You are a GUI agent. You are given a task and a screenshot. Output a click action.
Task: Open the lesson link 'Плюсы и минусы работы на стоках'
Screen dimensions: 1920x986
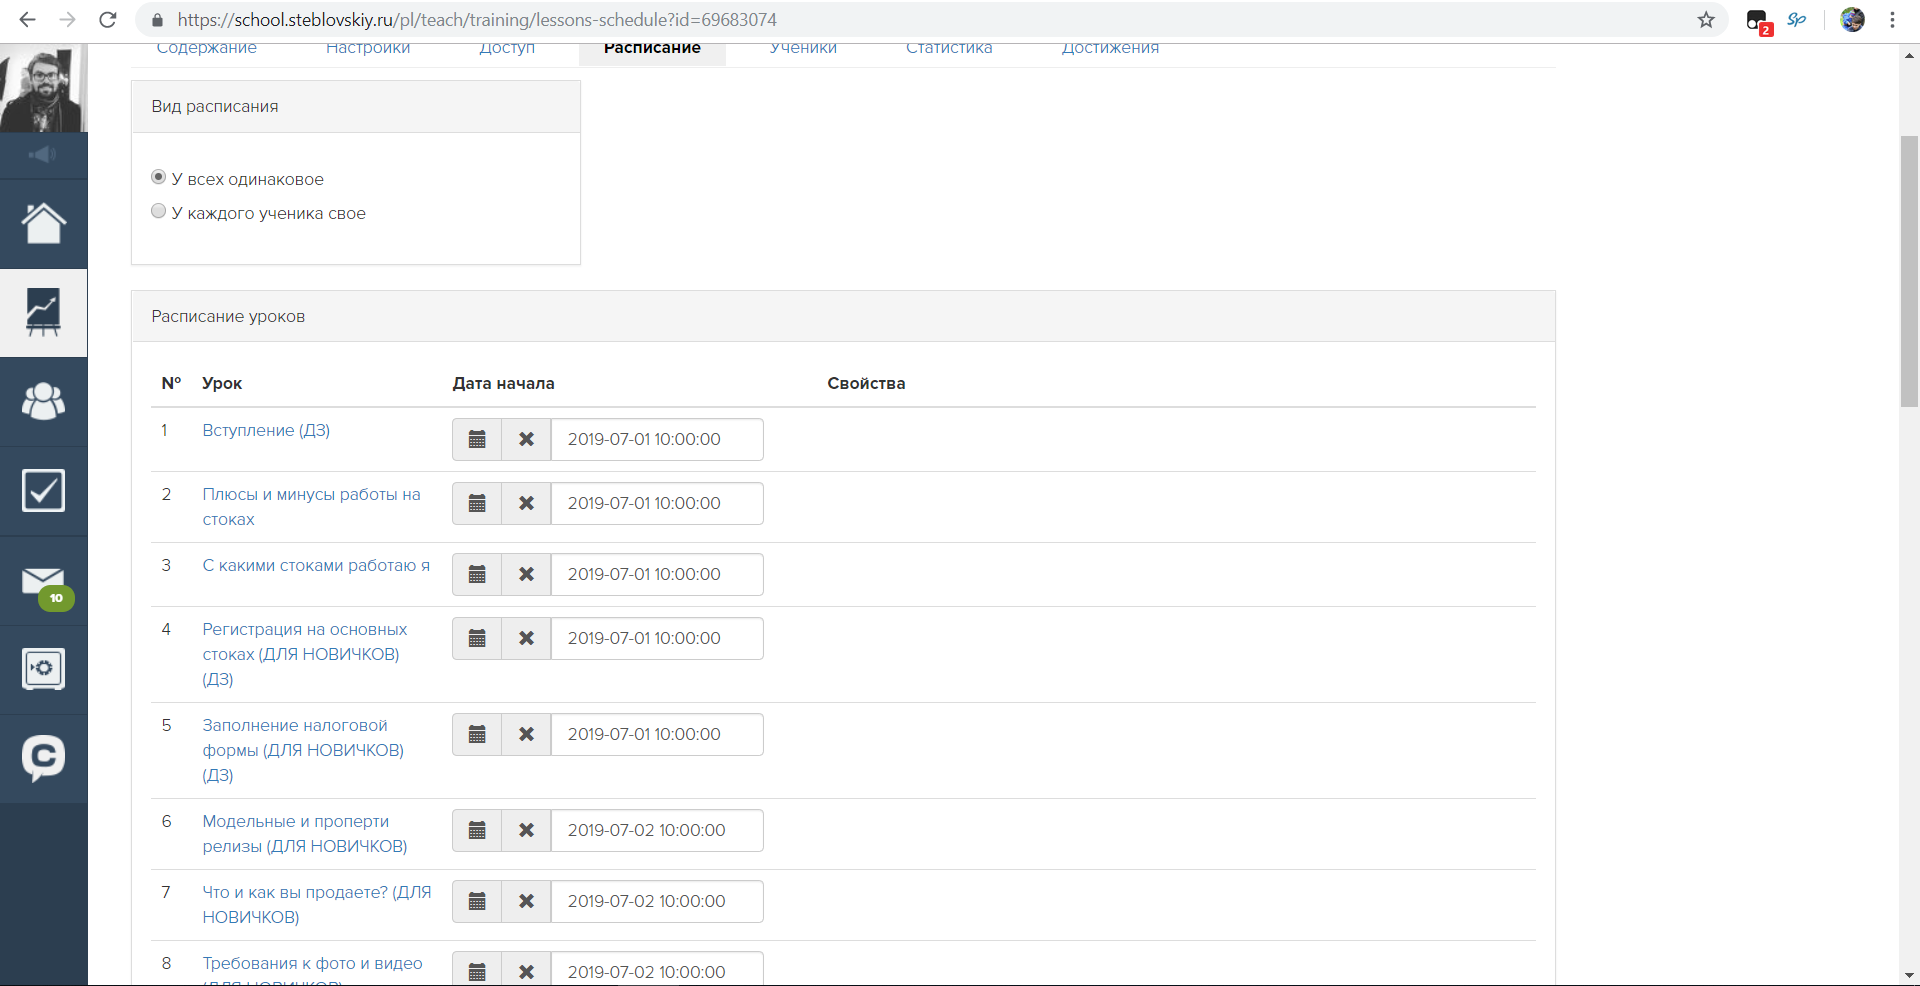point(311,495)
